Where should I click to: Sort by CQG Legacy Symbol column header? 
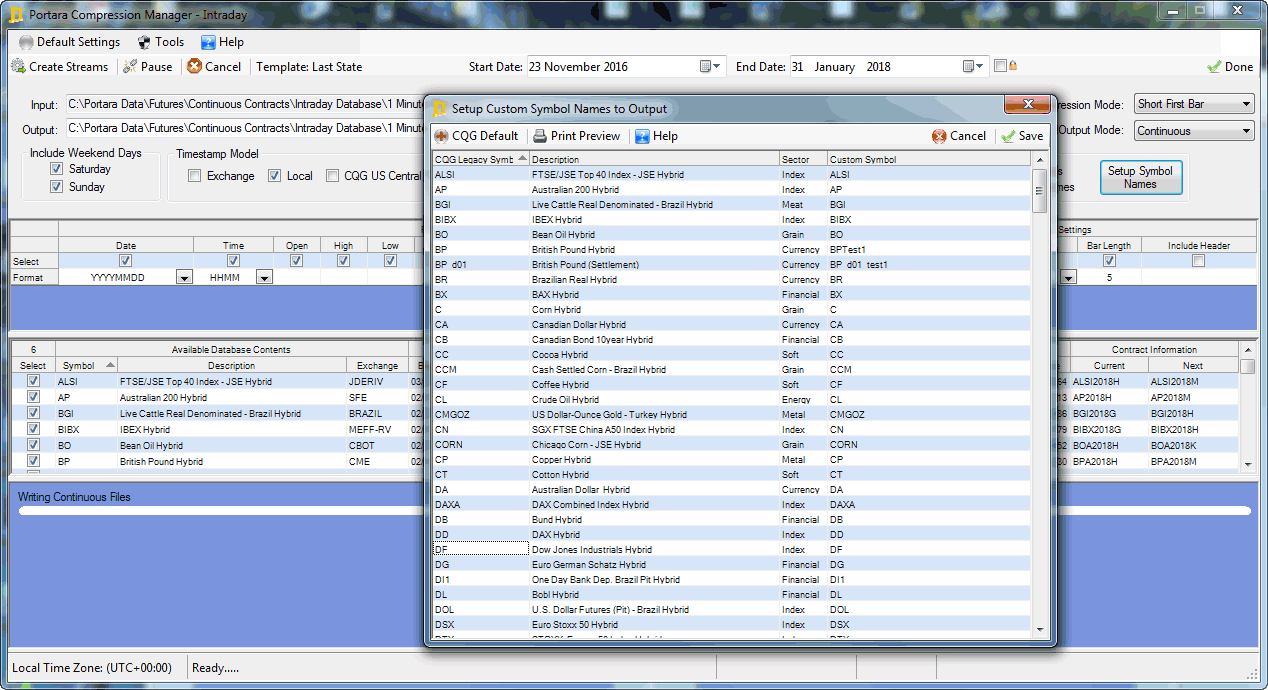click(x=480, y=159)
